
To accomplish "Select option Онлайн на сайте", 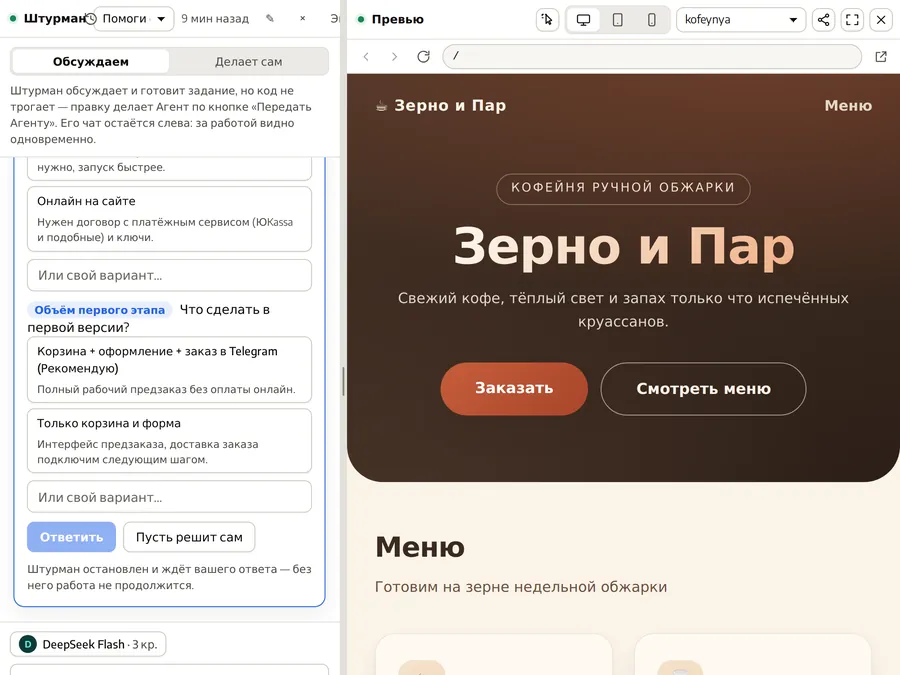I will pyautogui.click(x=169, y=219).
